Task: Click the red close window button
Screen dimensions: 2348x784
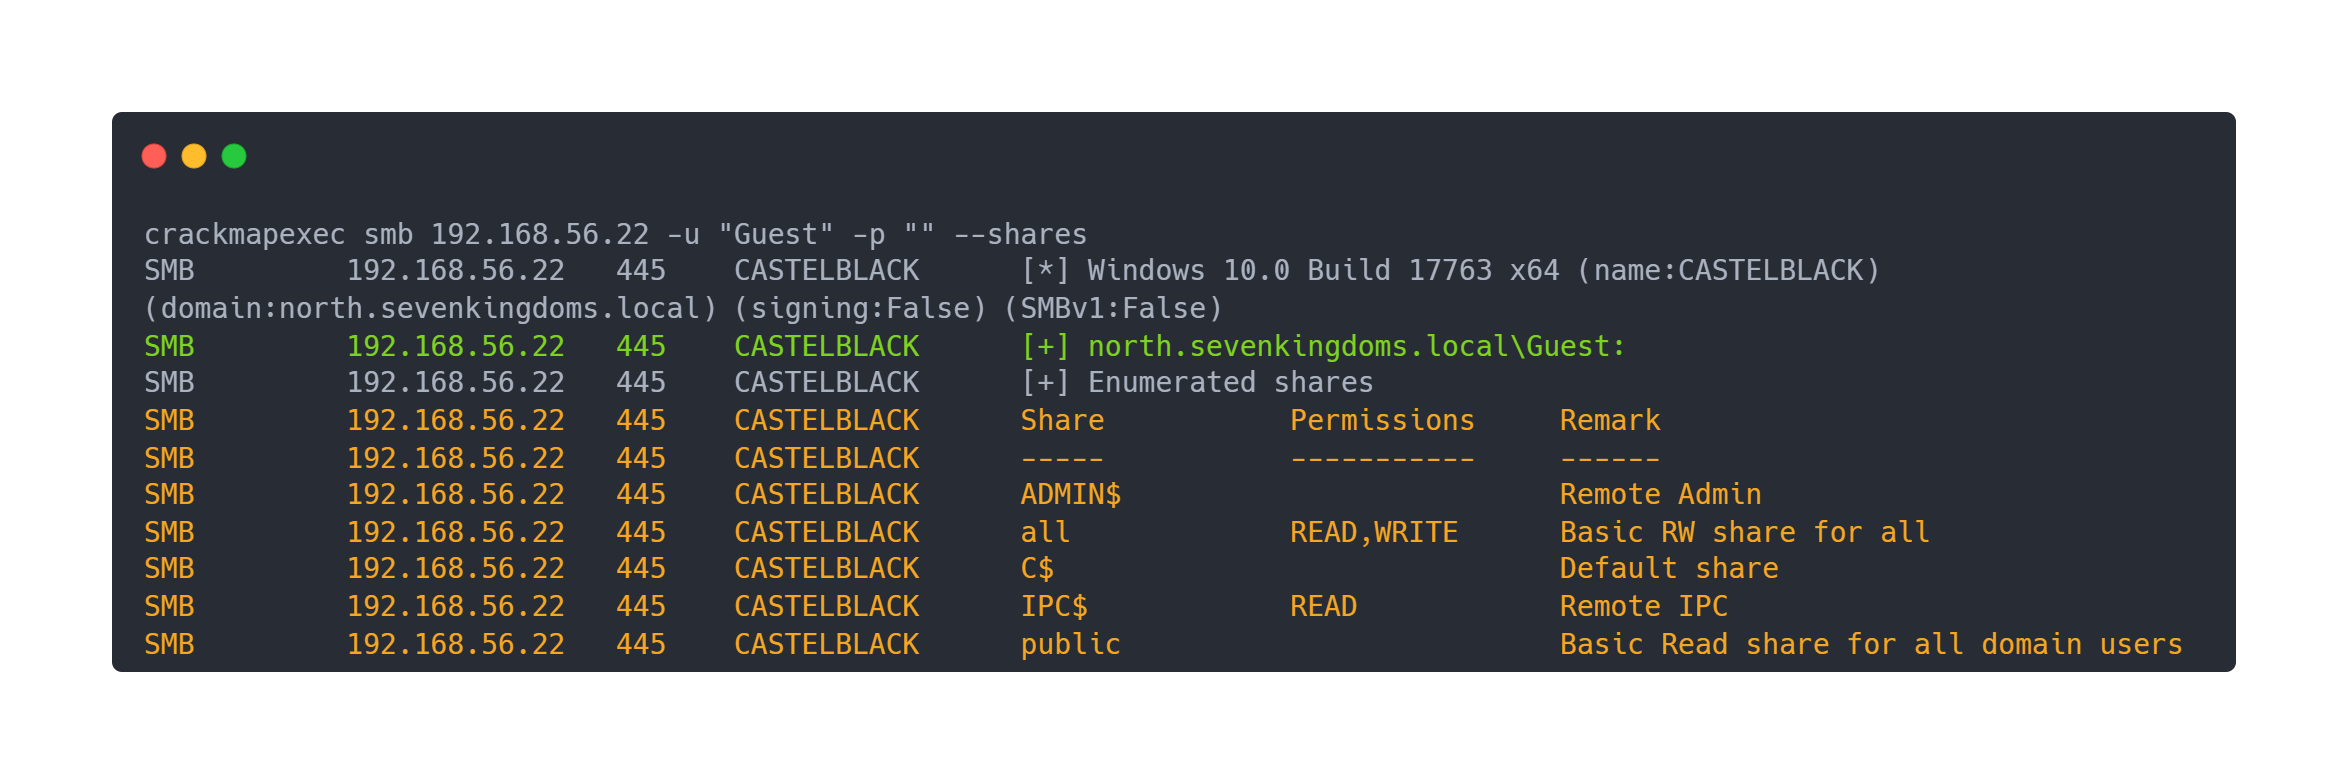Action: [x=154, y=156]
